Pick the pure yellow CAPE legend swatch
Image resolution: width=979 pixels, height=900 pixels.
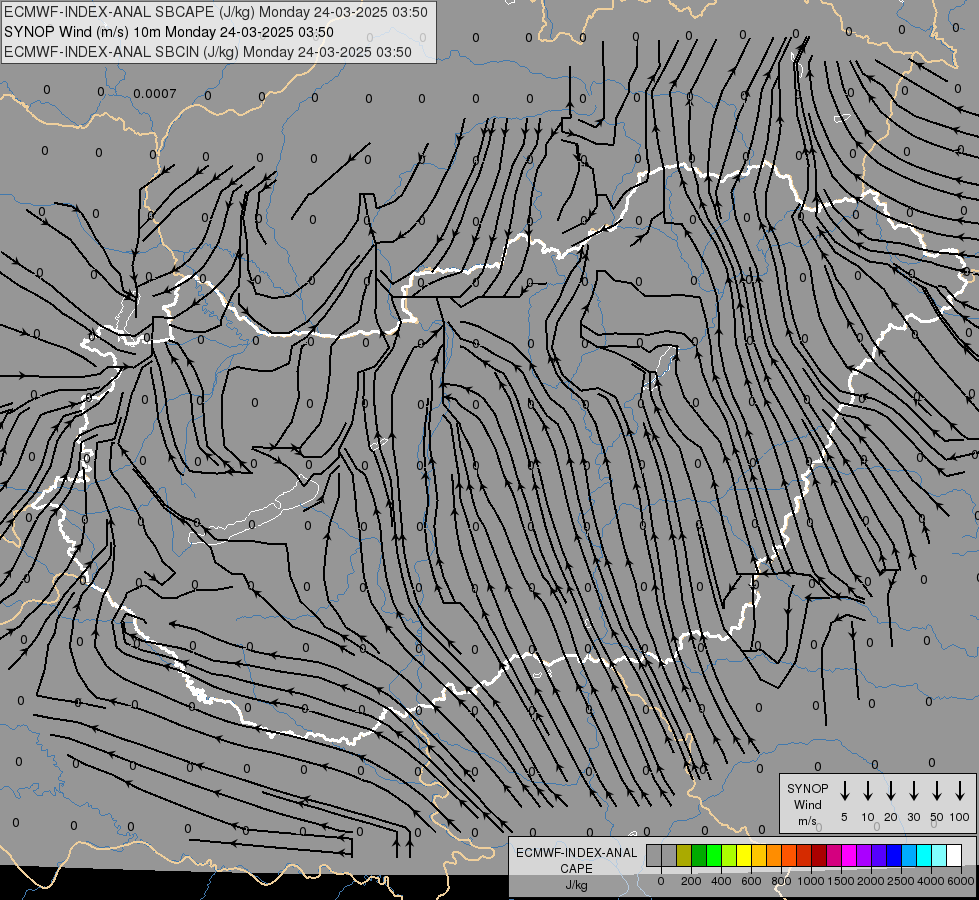point(744,855)
